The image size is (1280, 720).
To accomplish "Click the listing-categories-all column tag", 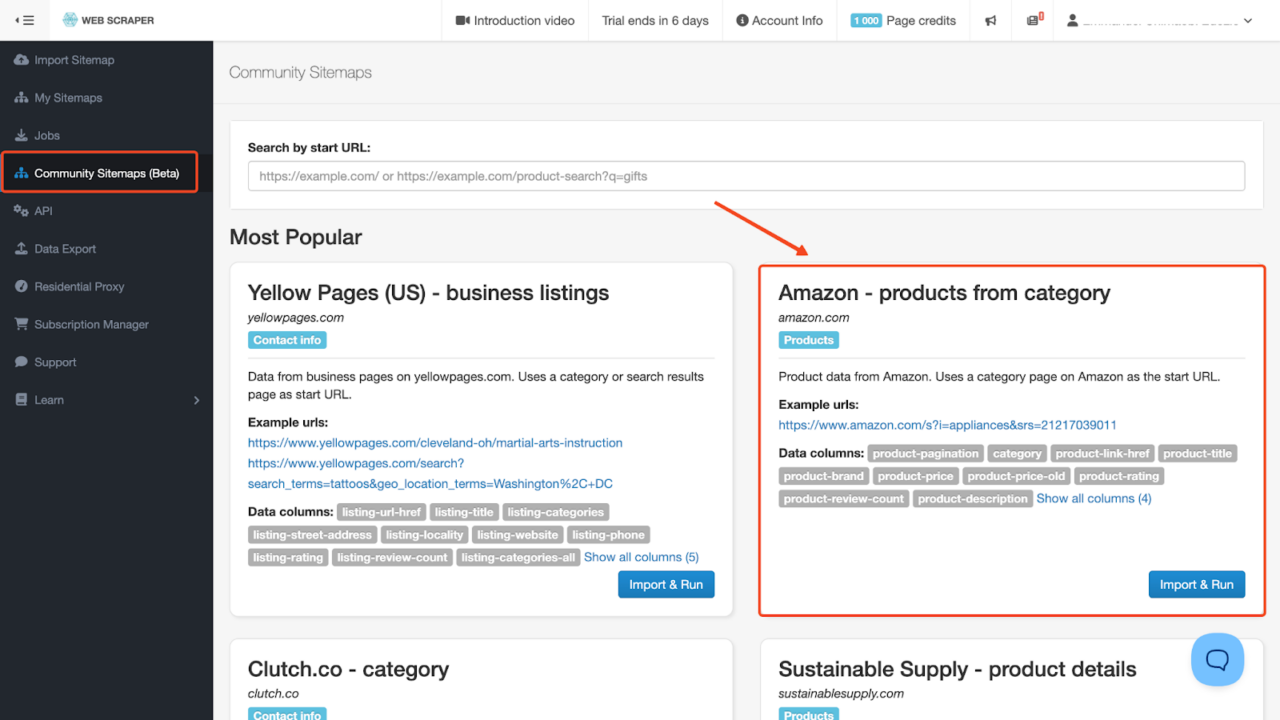I will pyautogui.click(x=518, y=557).
